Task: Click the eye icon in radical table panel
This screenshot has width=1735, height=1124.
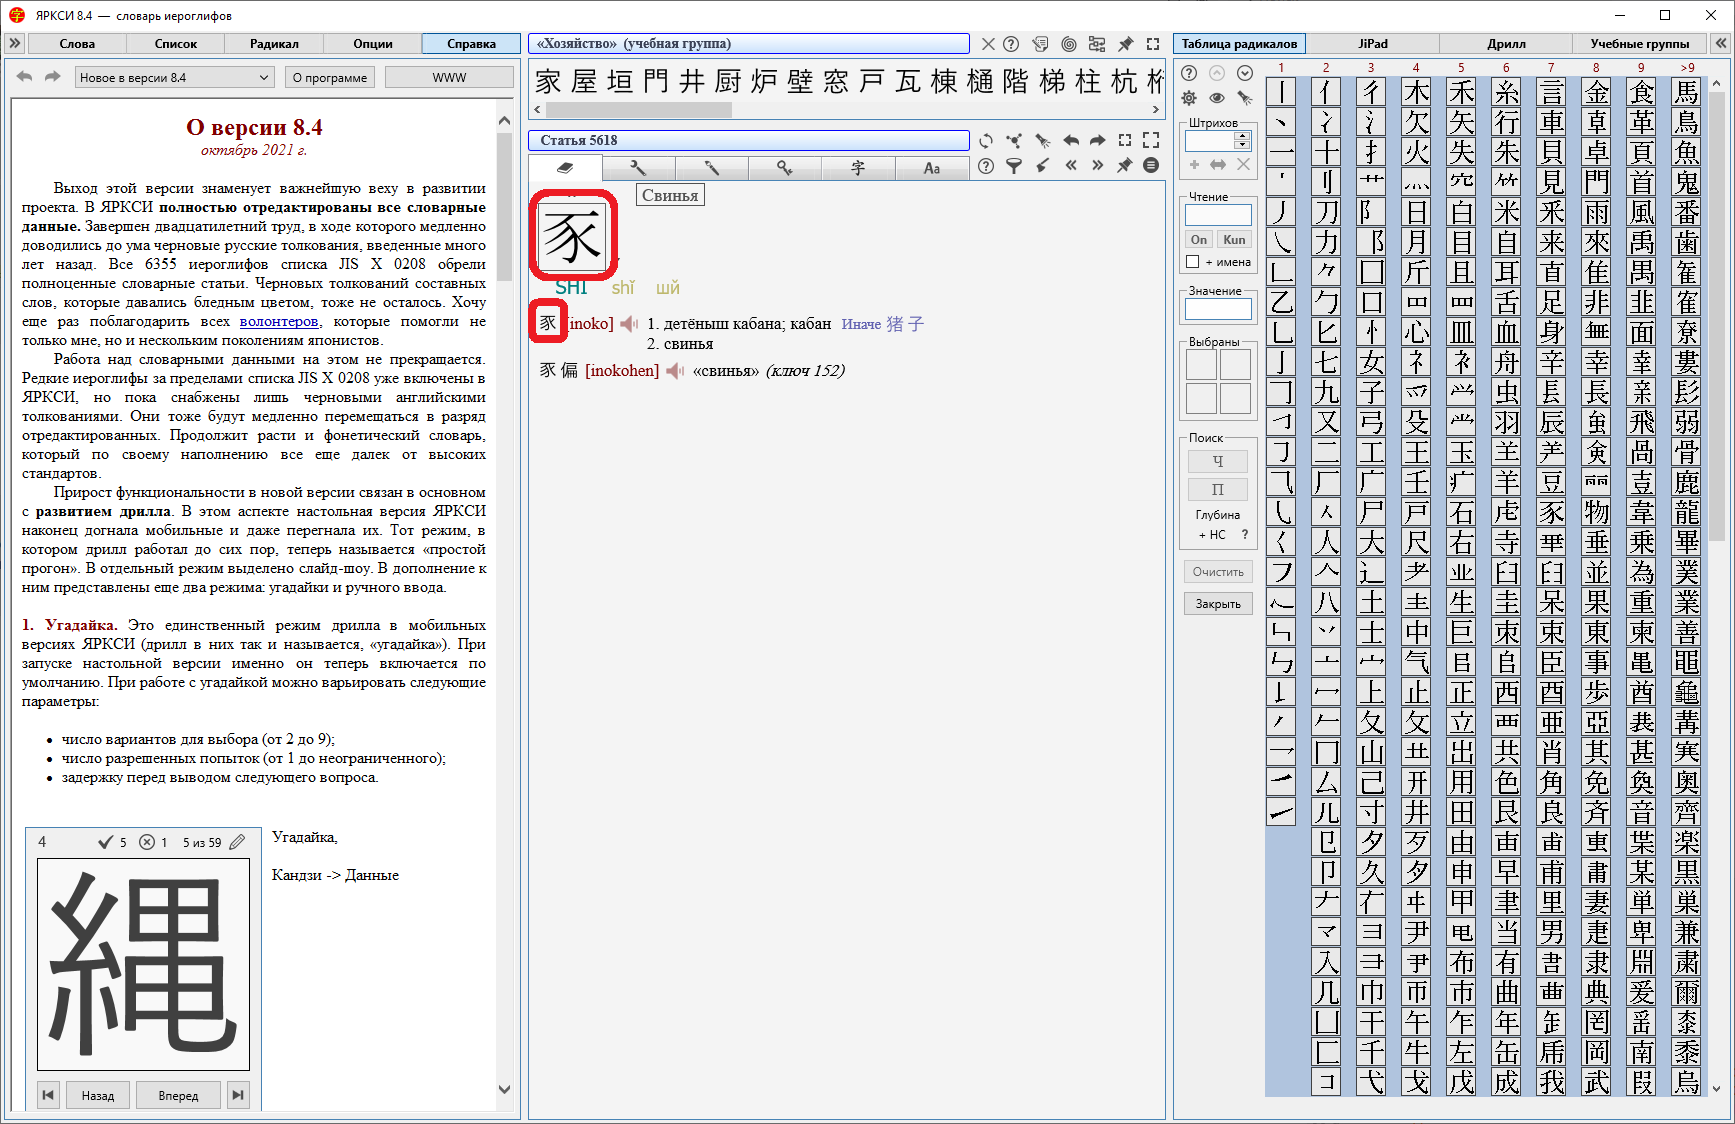Action: point(1217,98)
